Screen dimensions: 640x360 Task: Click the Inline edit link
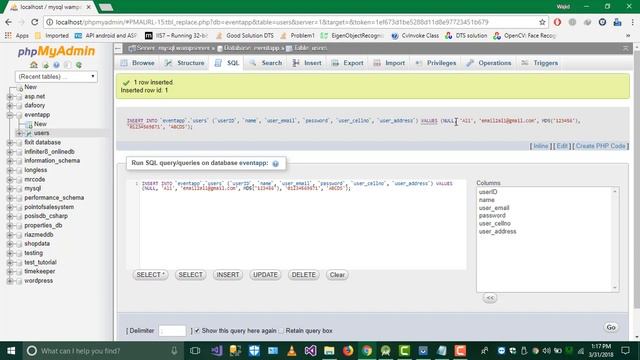(x=540, y=146)
